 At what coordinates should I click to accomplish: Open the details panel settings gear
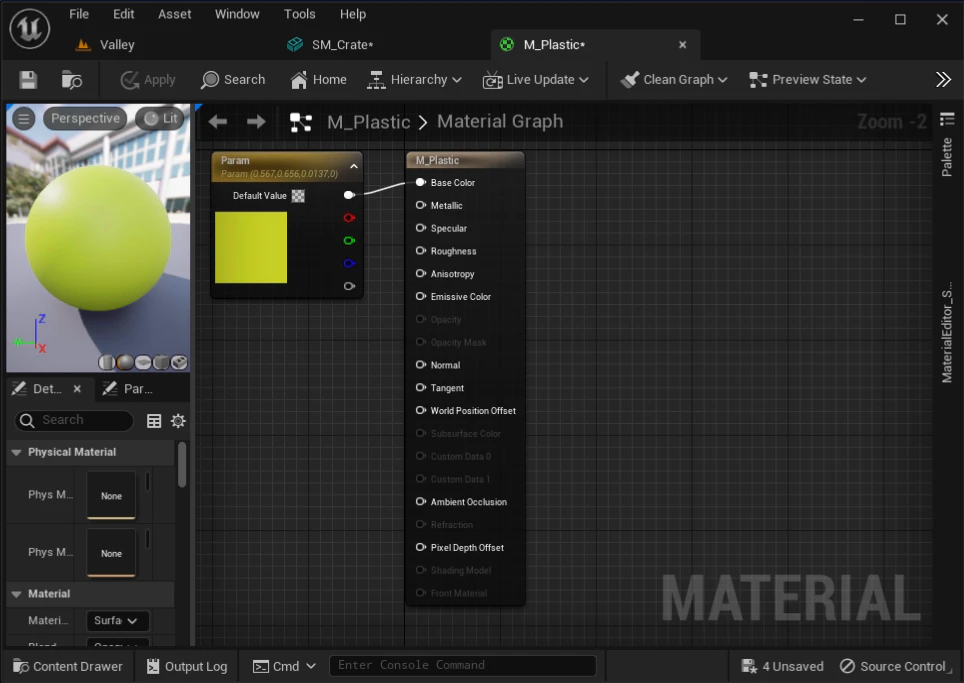coord(178,420)
